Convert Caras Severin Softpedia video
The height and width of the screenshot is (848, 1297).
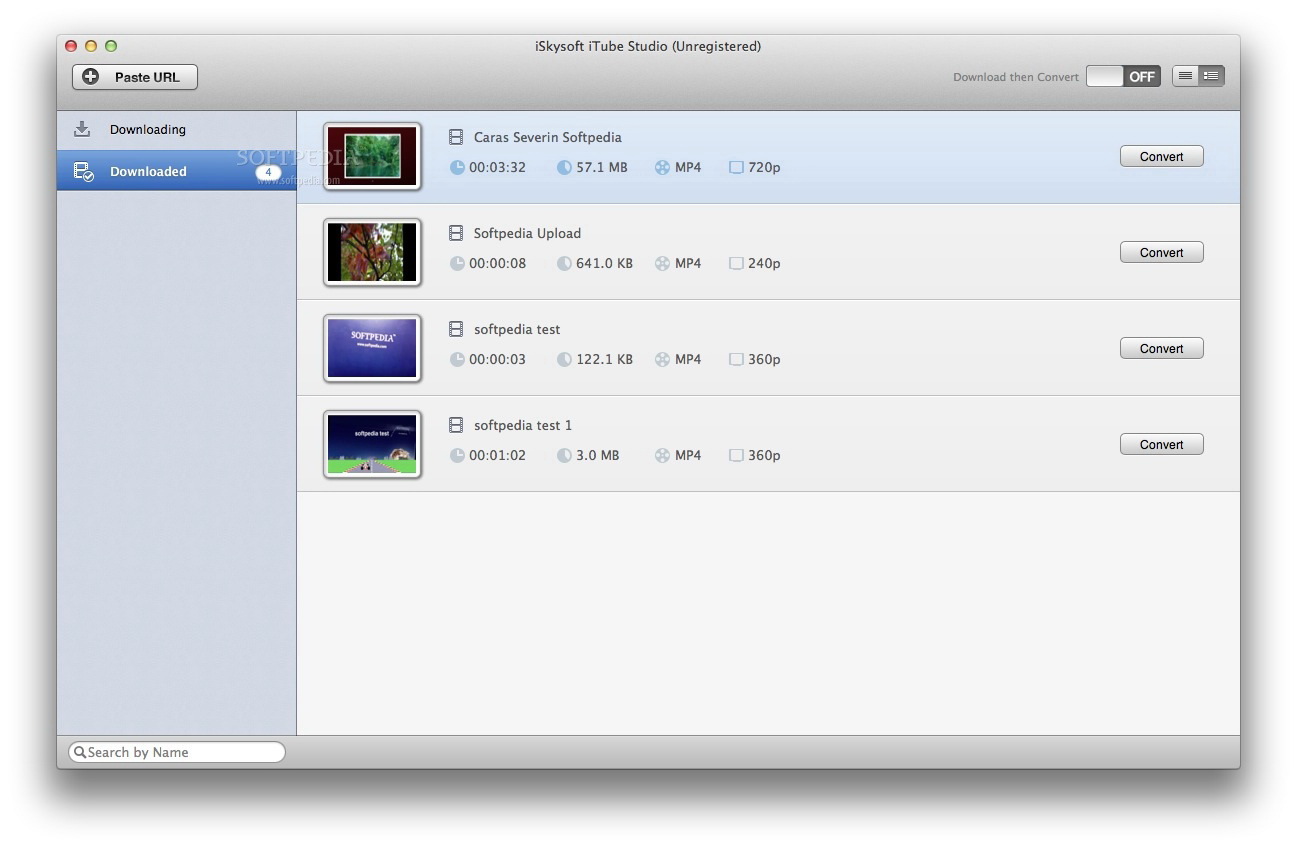(x=1161, y=157)
